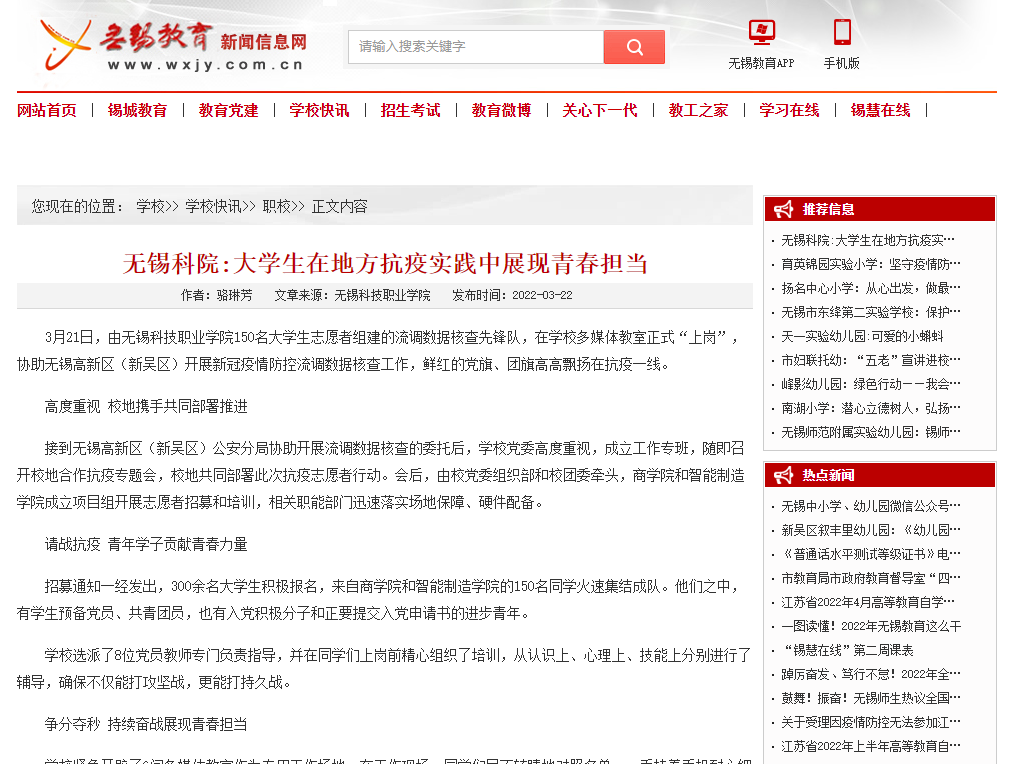Open the 教育党建 navigation item
The width and height of the screenshot is (1011, 766).
[x=228, y=110]
